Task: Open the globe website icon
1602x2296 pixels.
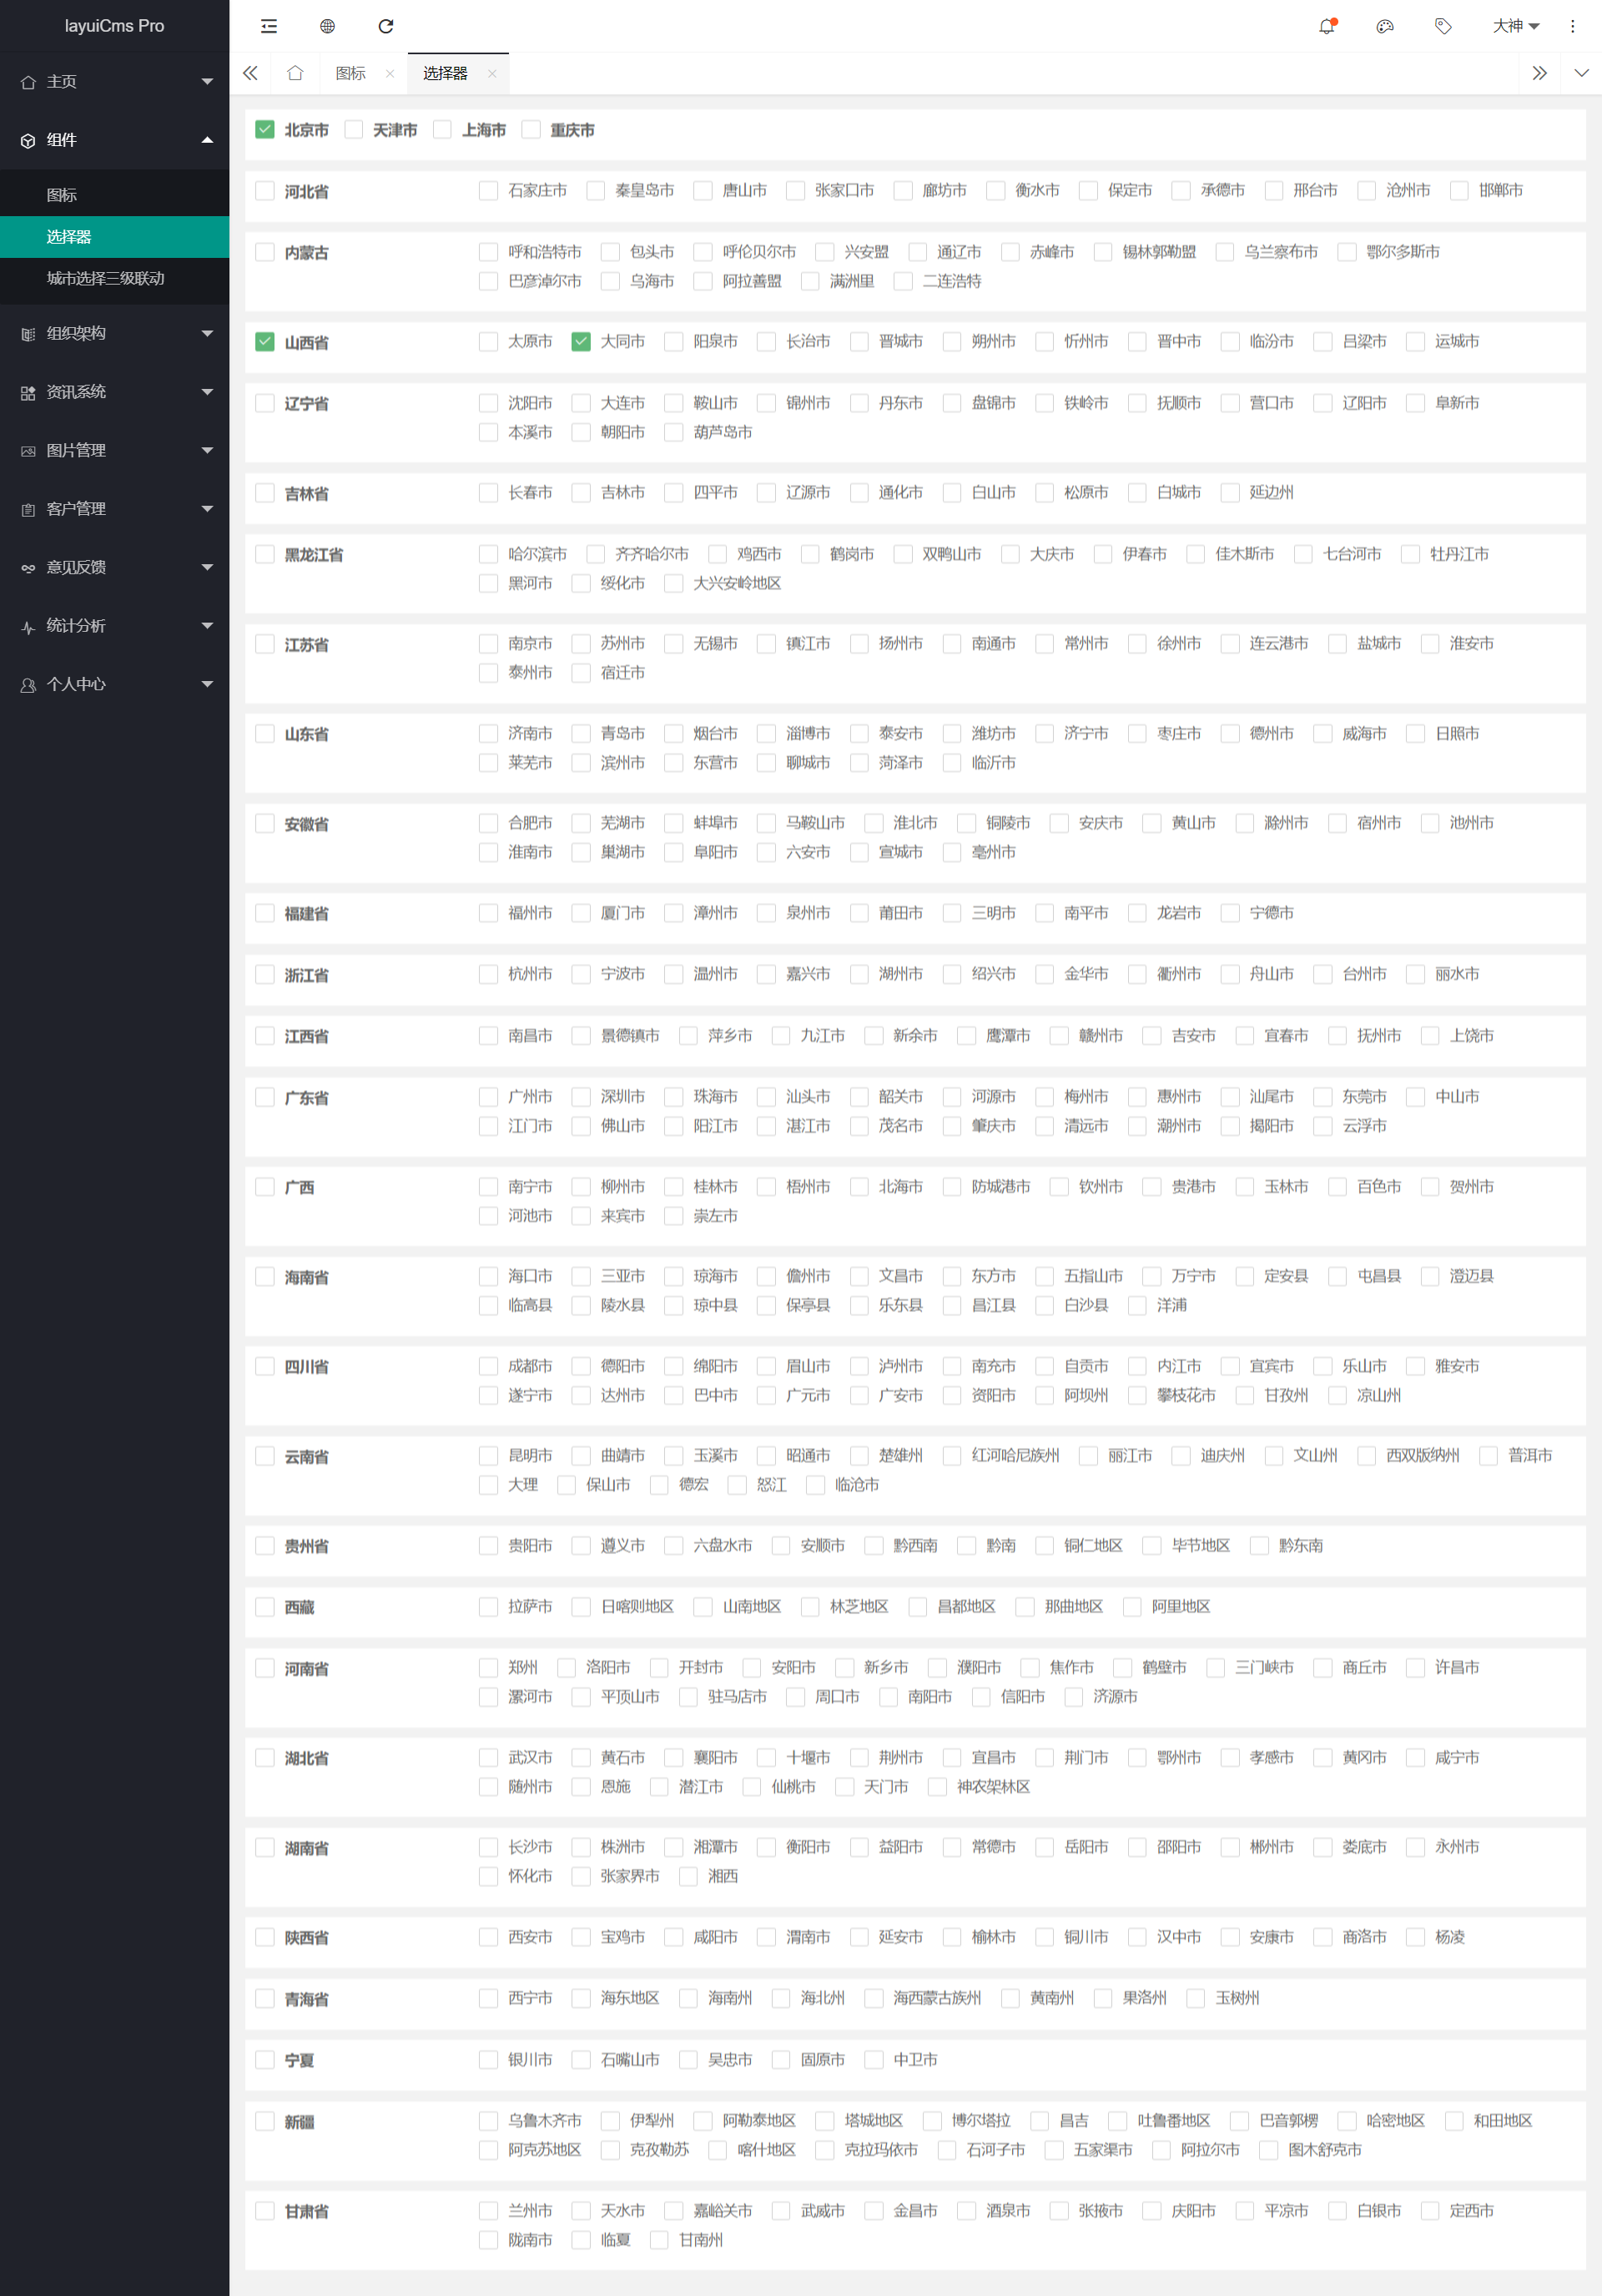Action: (x=327, y=26)
